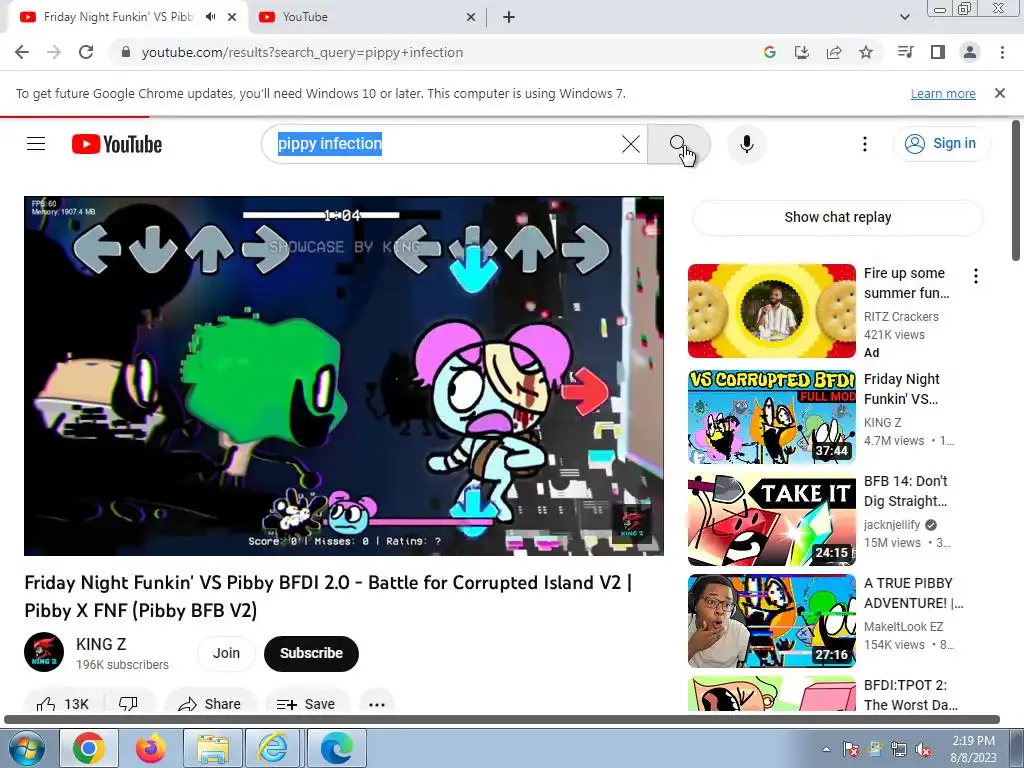Like the video with 13K thumbs up
Screen dimensions: 1024x768
tap(63, 703)
